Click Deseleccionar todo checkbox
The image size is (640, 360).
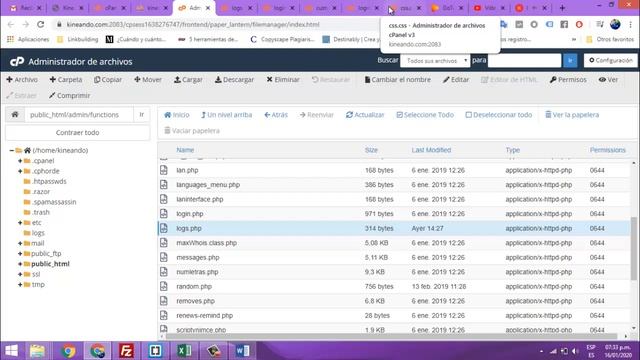pyautogui.click(x=499, y=115)
